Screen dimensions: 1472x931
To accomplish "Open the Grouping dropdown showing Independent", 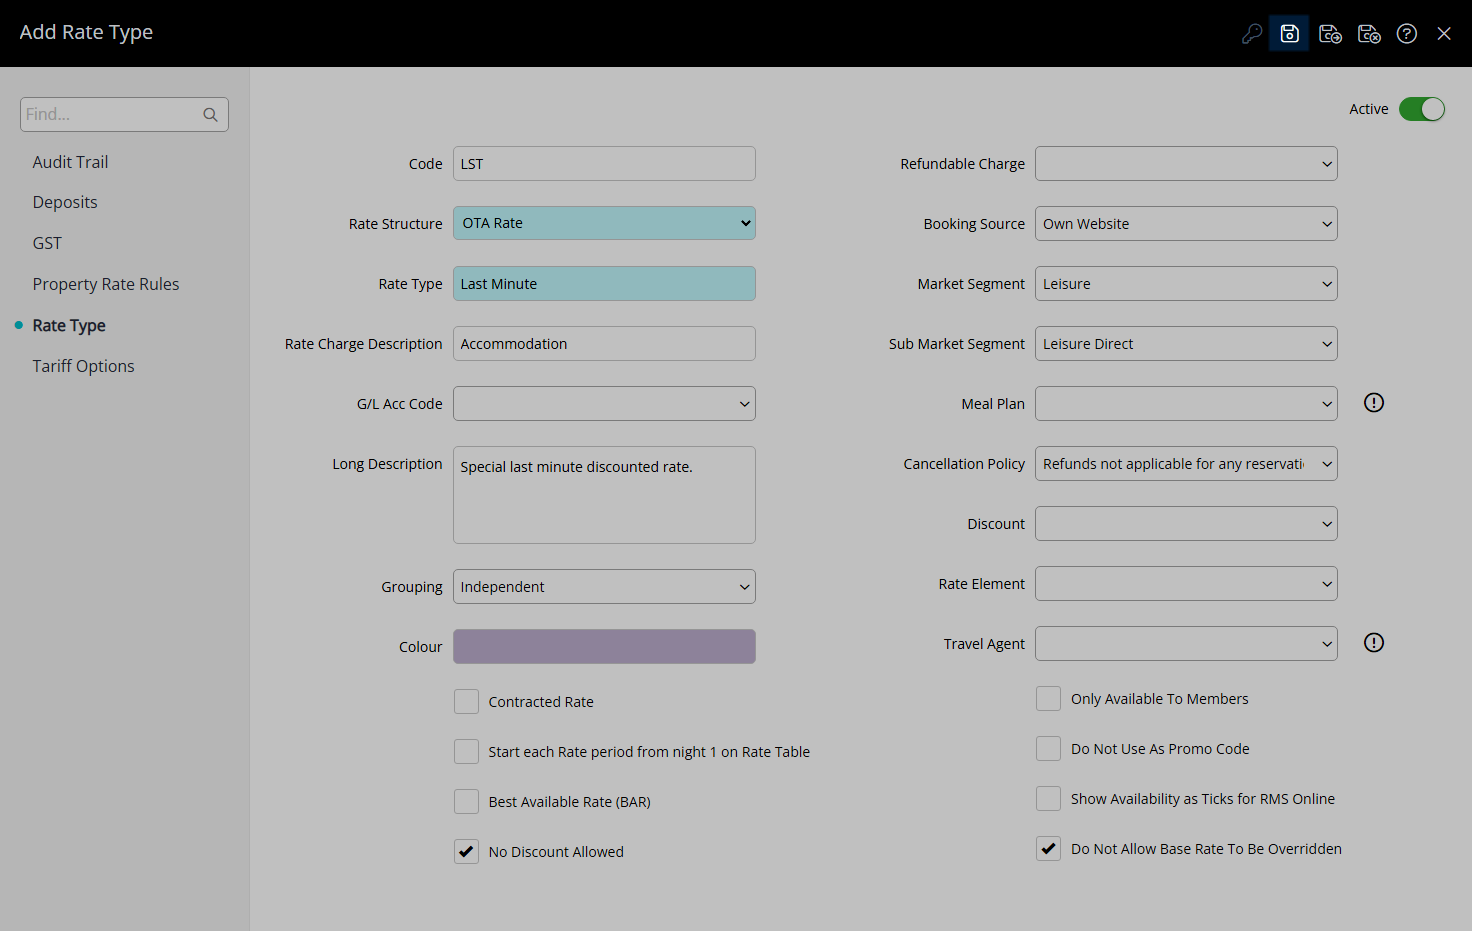I will pyautogui.click(x=604, y=586).
